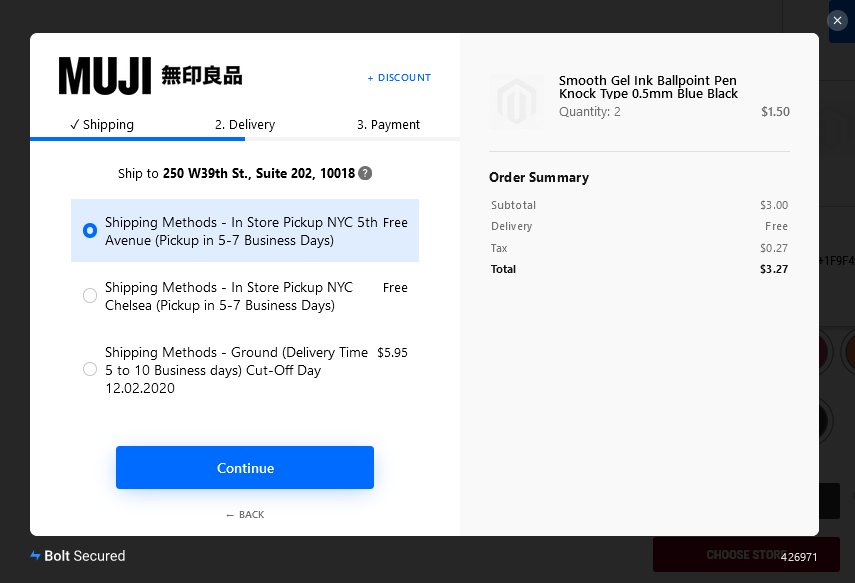This screenshot has width=855, height=583.
Task: Click the shipping address 250 W39th St.
Action: [x=259, y=173]
